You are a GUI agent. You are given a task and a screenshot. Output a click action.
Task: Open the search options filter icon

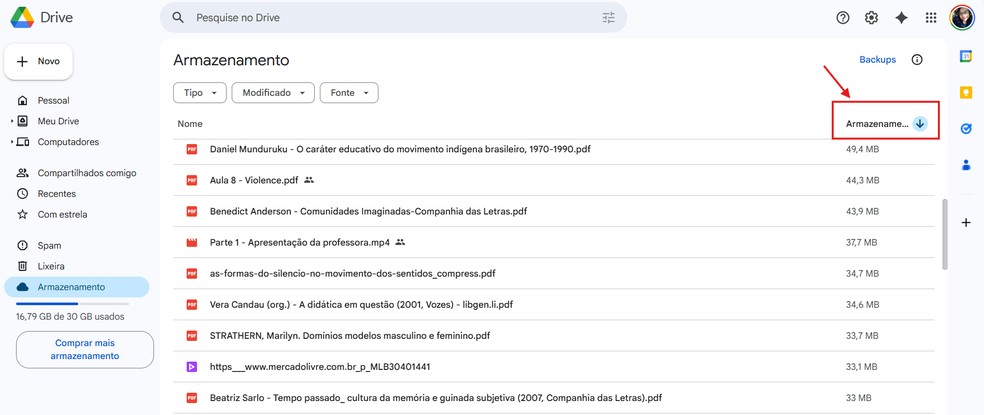pos(609,18)
